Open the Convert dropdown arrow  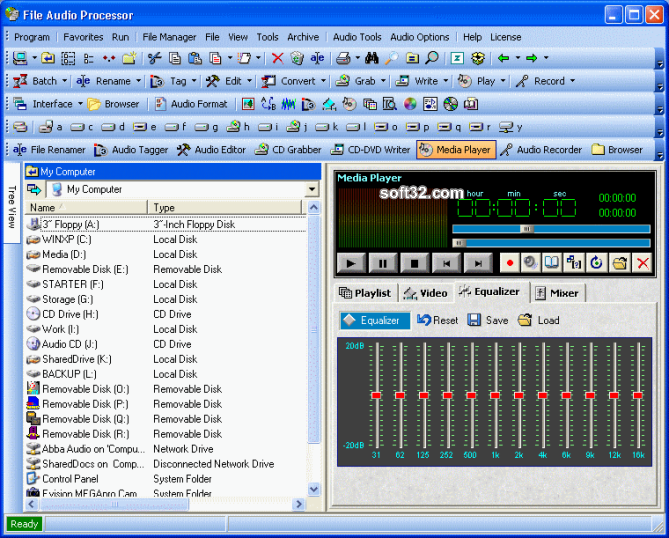(x=323, y=81)
